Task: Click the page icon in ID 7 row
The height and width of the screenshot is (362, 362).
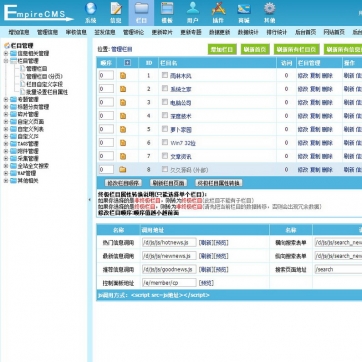Action: click(x=123, y=156)
